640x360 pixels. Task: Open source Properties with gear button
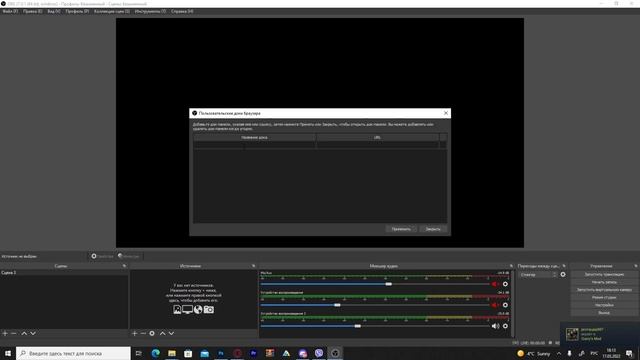coord(102,256)
